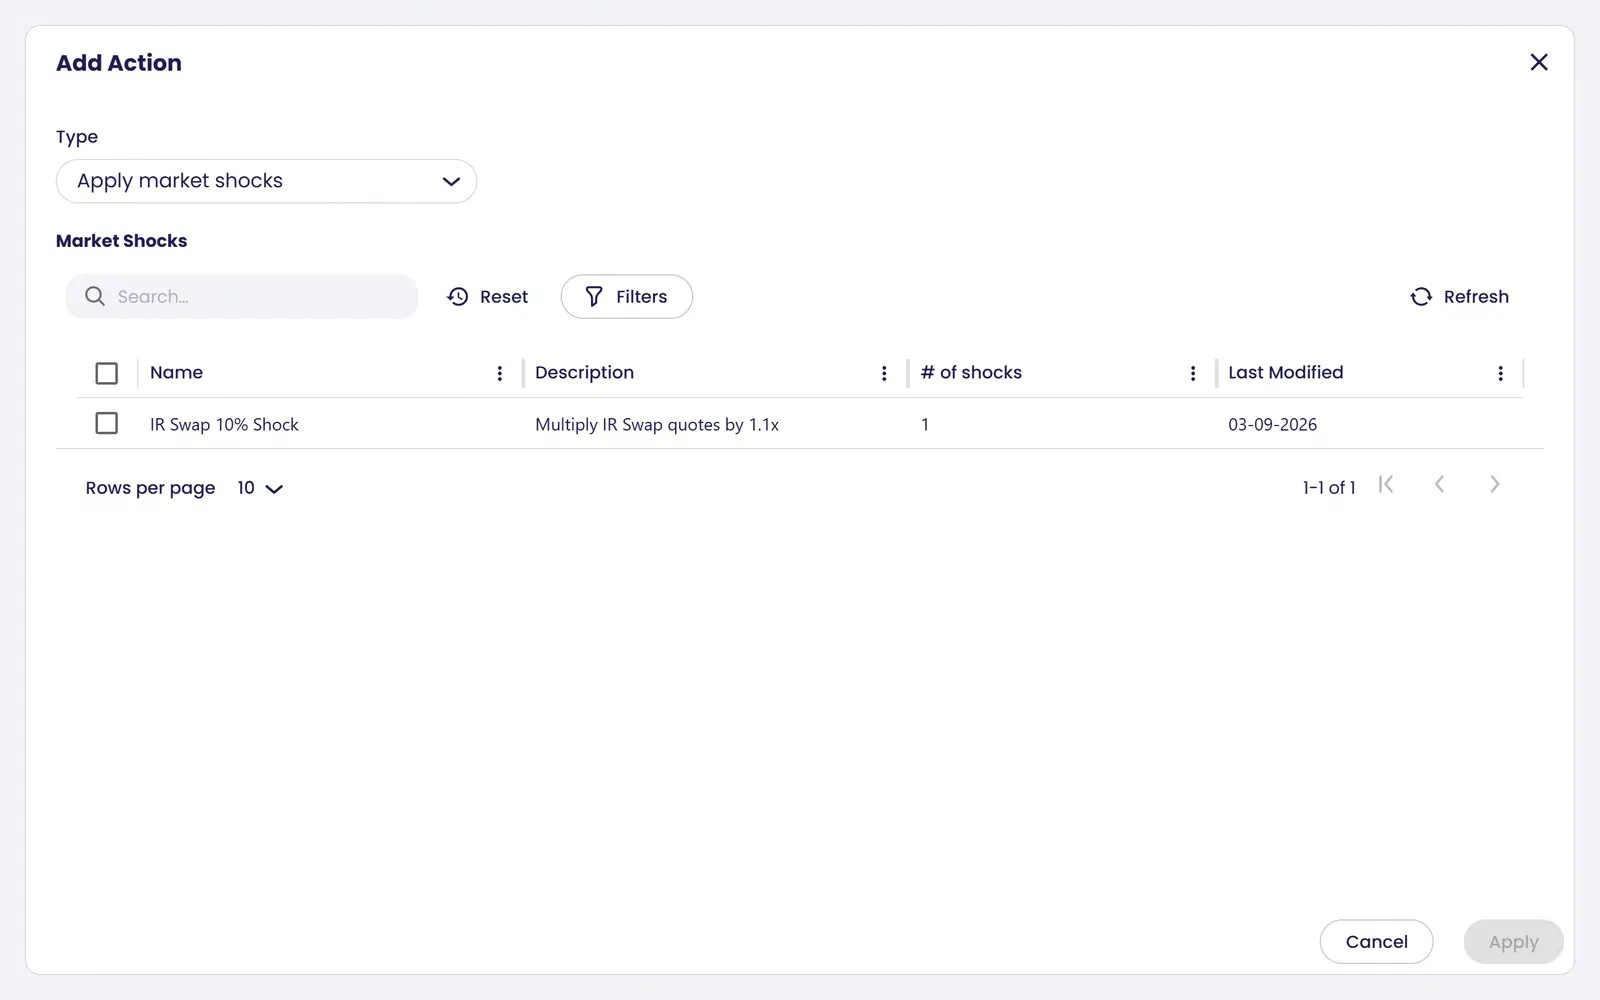Click the IR Swap 10% Shock name
Screen dimensions: 1600x1000
click(224, 424)
